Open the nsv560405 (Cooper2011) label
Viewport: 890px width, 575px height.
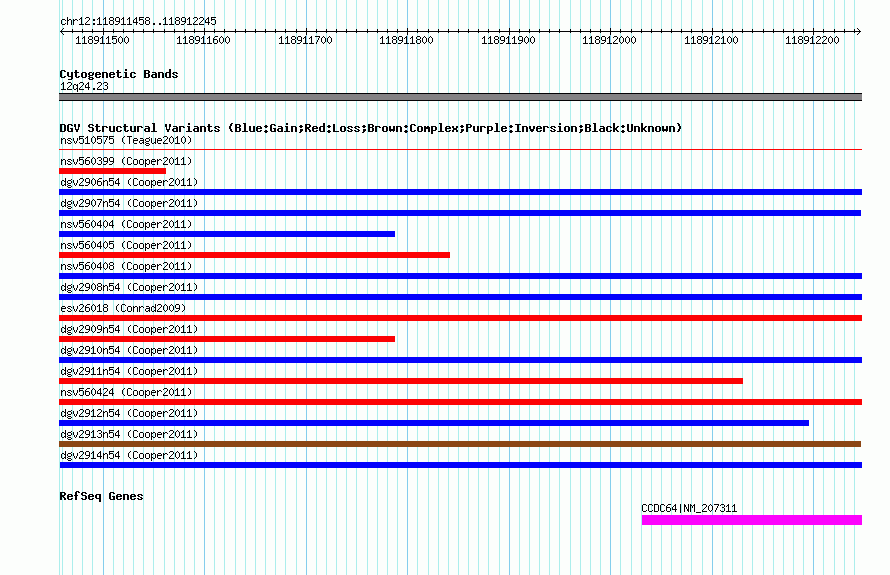click(126, 245)
